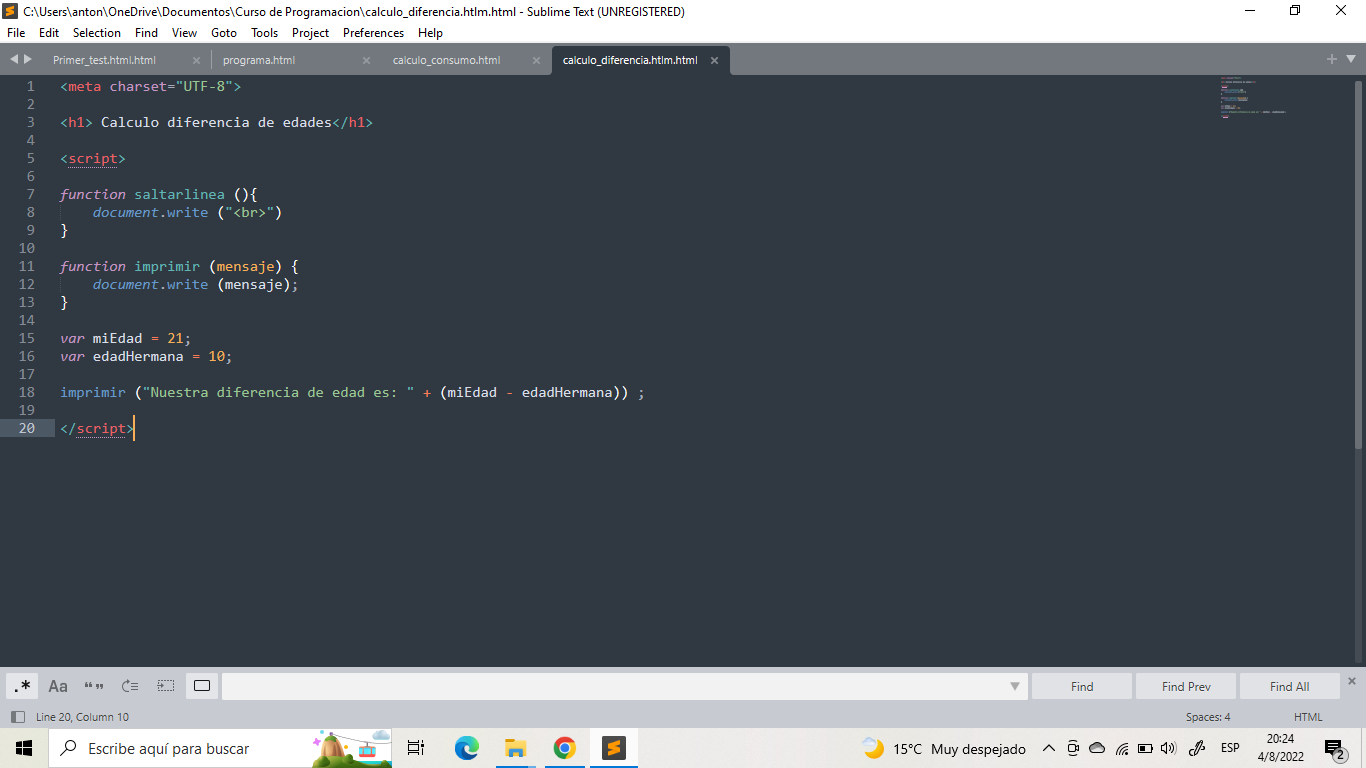1366x768 pixels.
Task: Toggle wrap search option
Action: pyautogui.click(x=130, y=686)
